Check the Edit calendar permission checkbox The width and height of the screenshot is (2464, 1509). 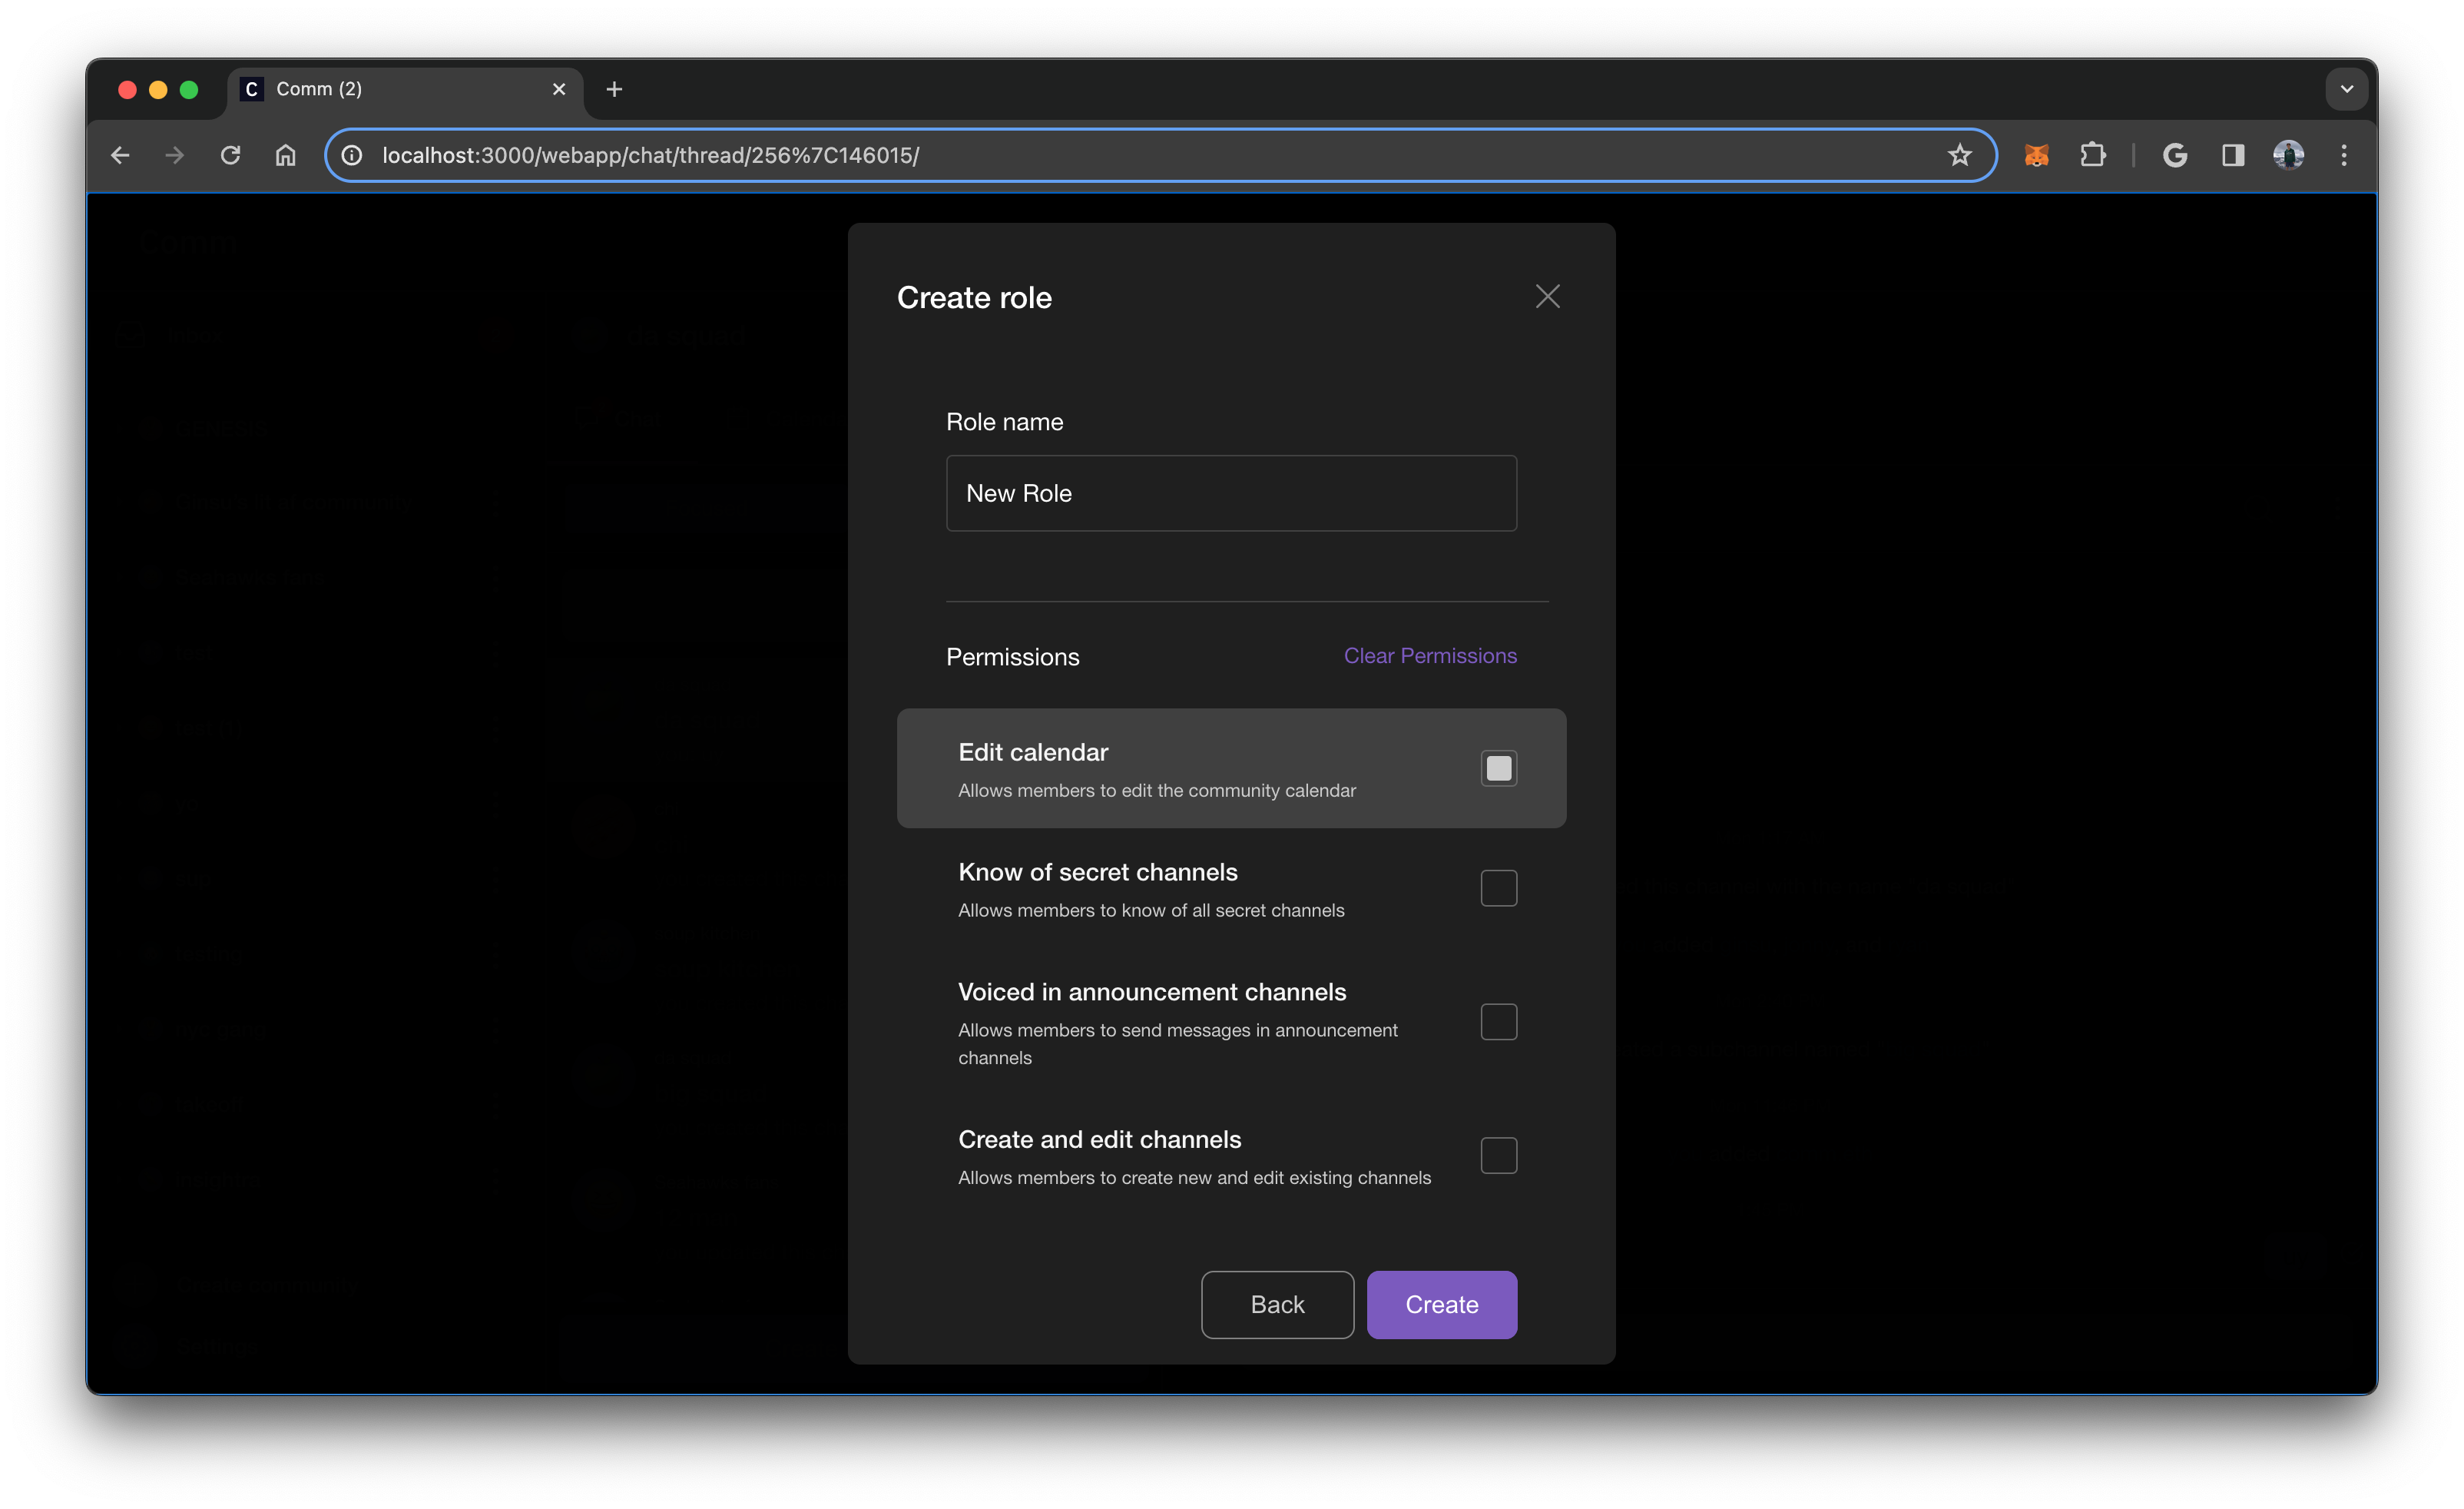tap(1498, 768)
